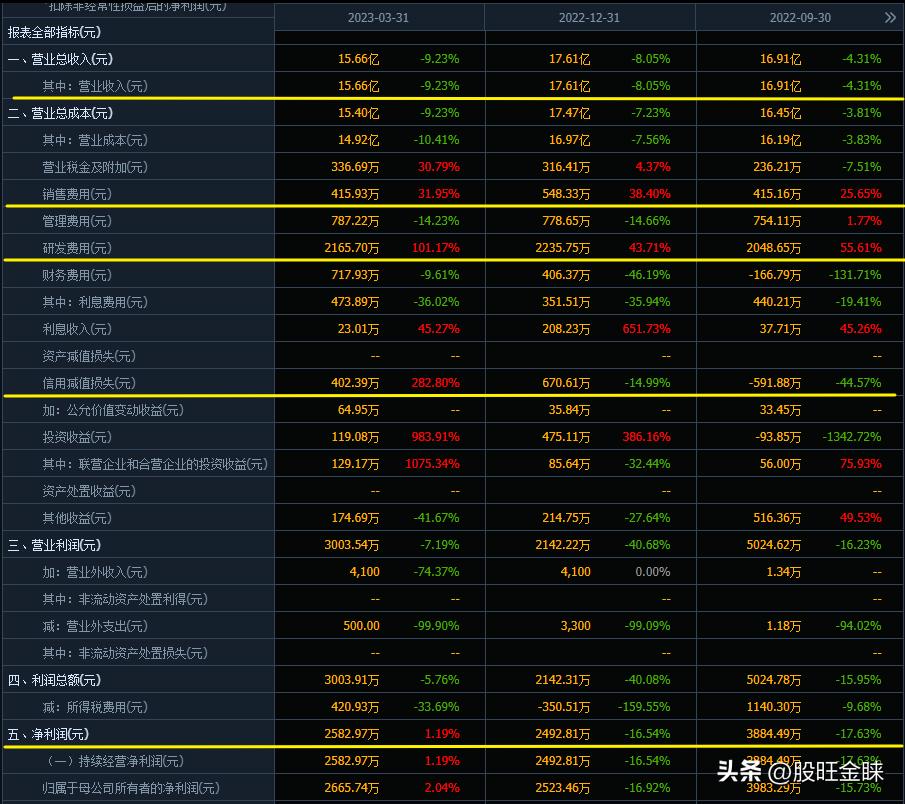Click the 1075.34% associate investment income change

[432, 464]
